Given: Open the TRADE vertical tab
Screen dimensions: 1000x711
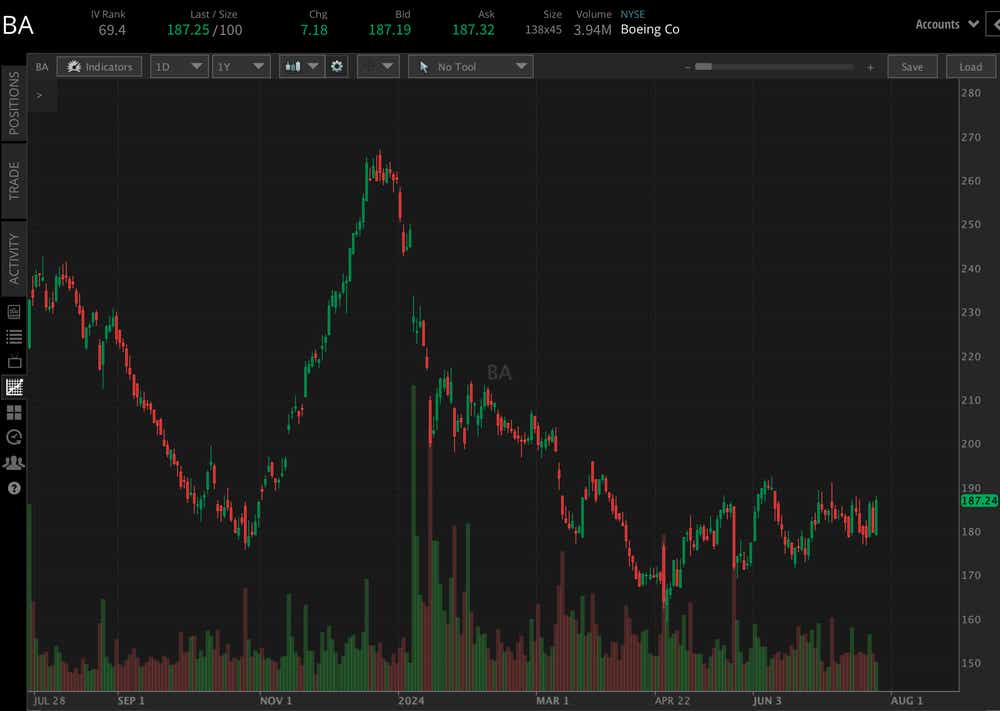Looking at the screenshot, I should (x=13, y=181).
